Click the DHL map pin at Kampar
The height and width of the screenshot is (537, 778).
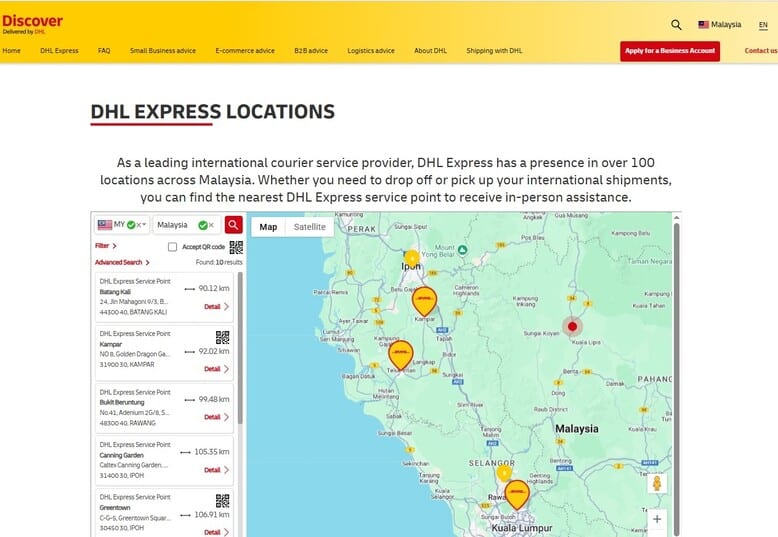point(424,301)
